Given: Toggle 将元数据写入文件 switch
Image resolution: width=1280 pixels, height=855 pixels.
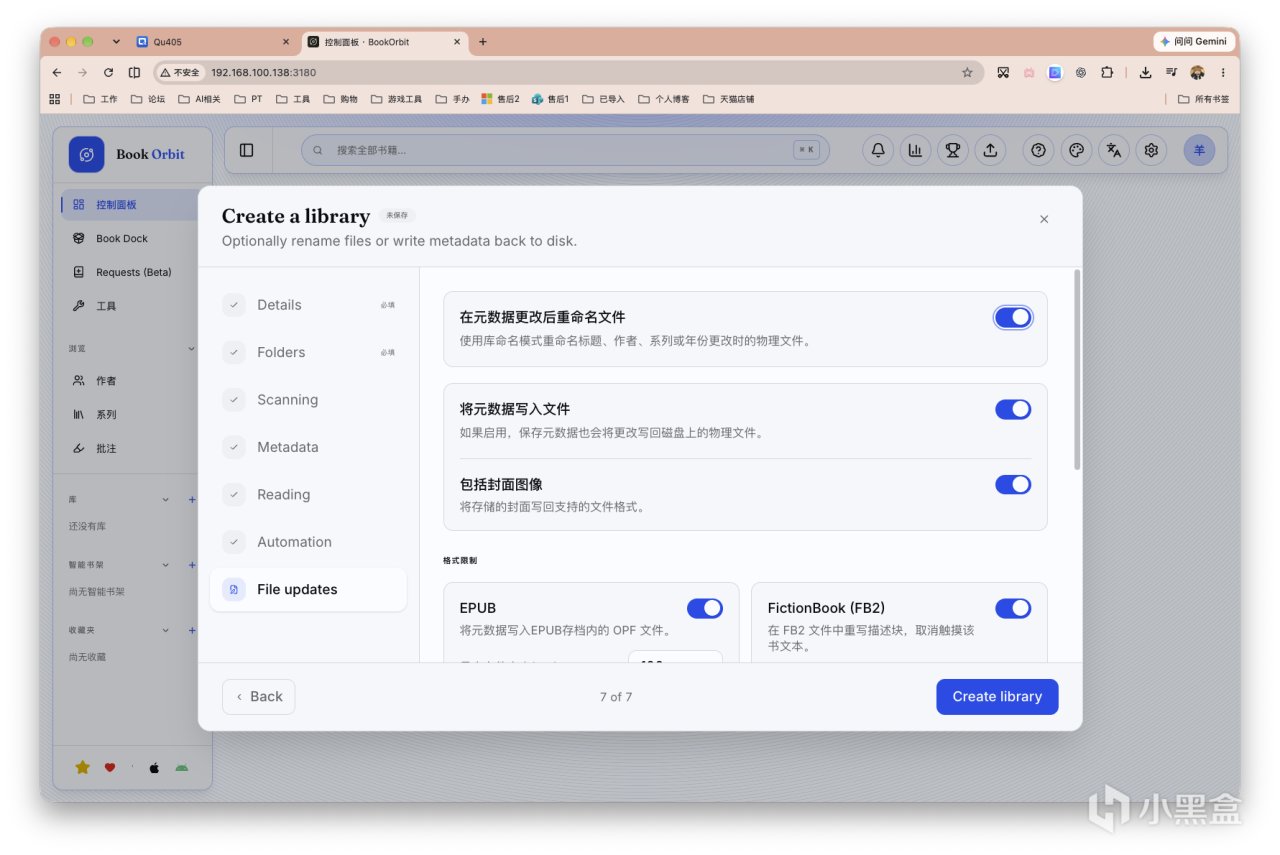Looking at the screenshot, I should coord(1013,409).
